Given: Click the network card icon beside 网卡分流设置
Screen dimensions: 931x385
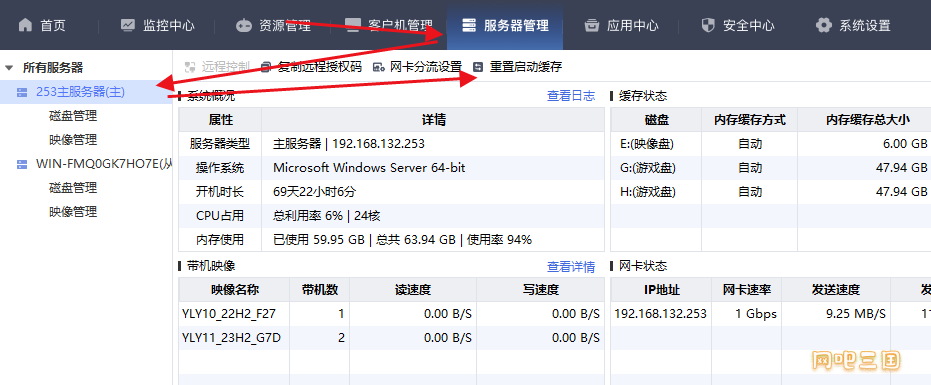Looking at the screenshot, I should tap(378, 67).
